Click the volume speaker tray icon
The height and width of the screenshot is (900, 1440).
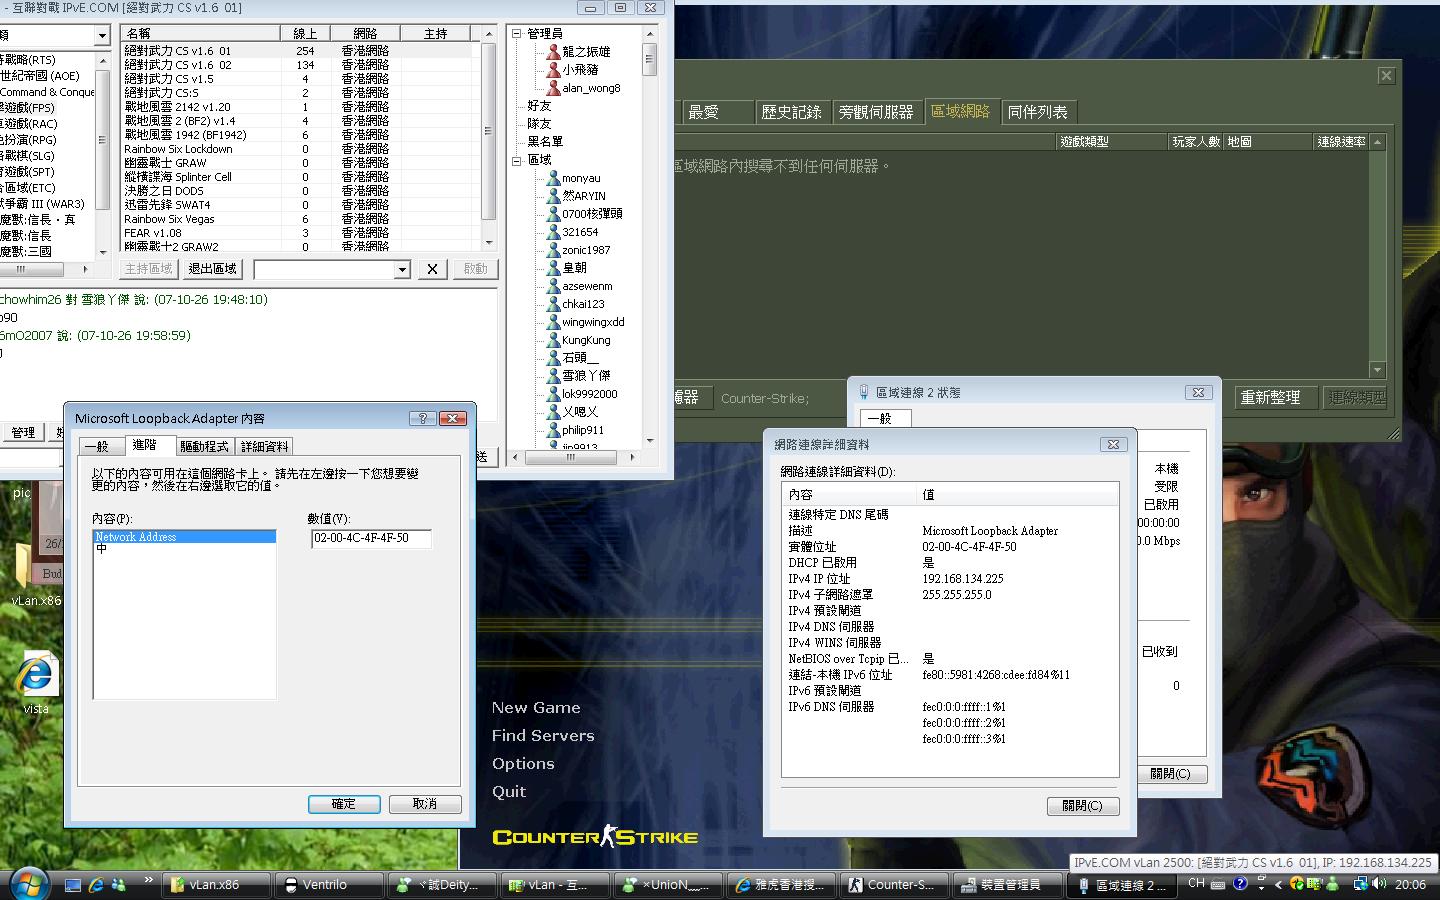click(1380, 884)
